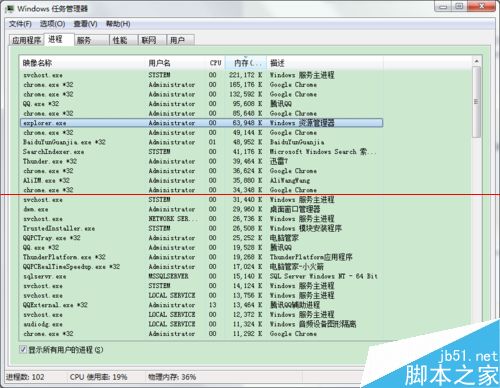
Task: Select the chrome.exe row using 165,176 K
Action: point(201,85)
